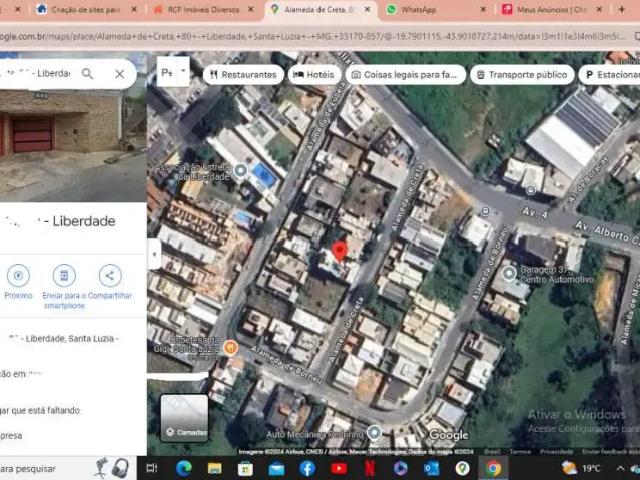The image size is (640, 480).
Task: Collapse the side panel with arrow handle
Action: [x=154, y=254]
